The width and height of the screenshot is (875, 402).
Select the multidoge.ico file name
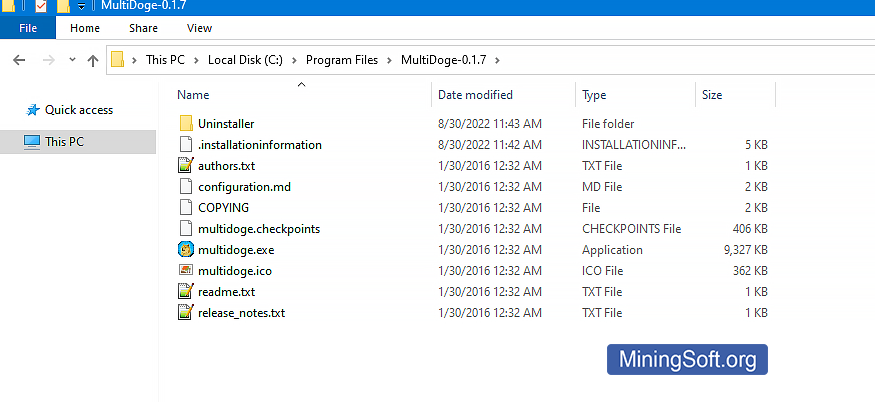coord(235,271)
